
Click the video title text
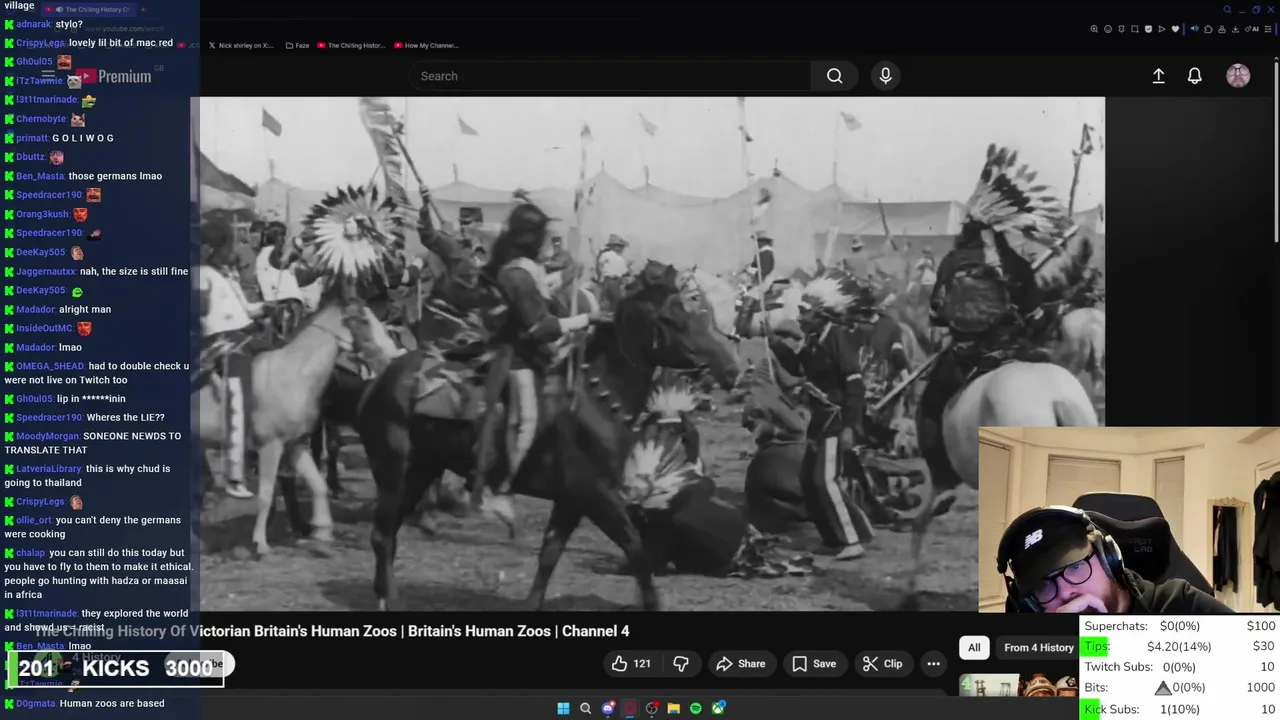(x=332, y=631)
